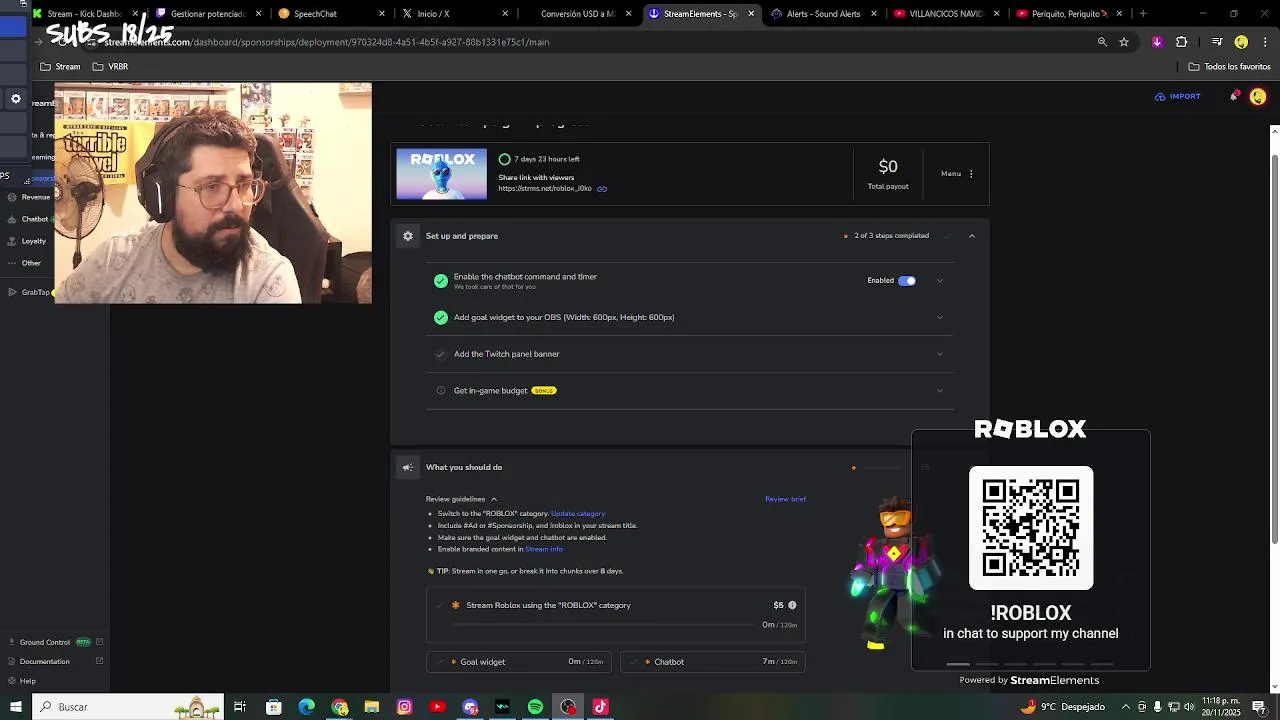This screenshot has height=720, width=1280.
Task: Open the Chrome profile avatar in toolbar
Action: tap(1241, 42)
